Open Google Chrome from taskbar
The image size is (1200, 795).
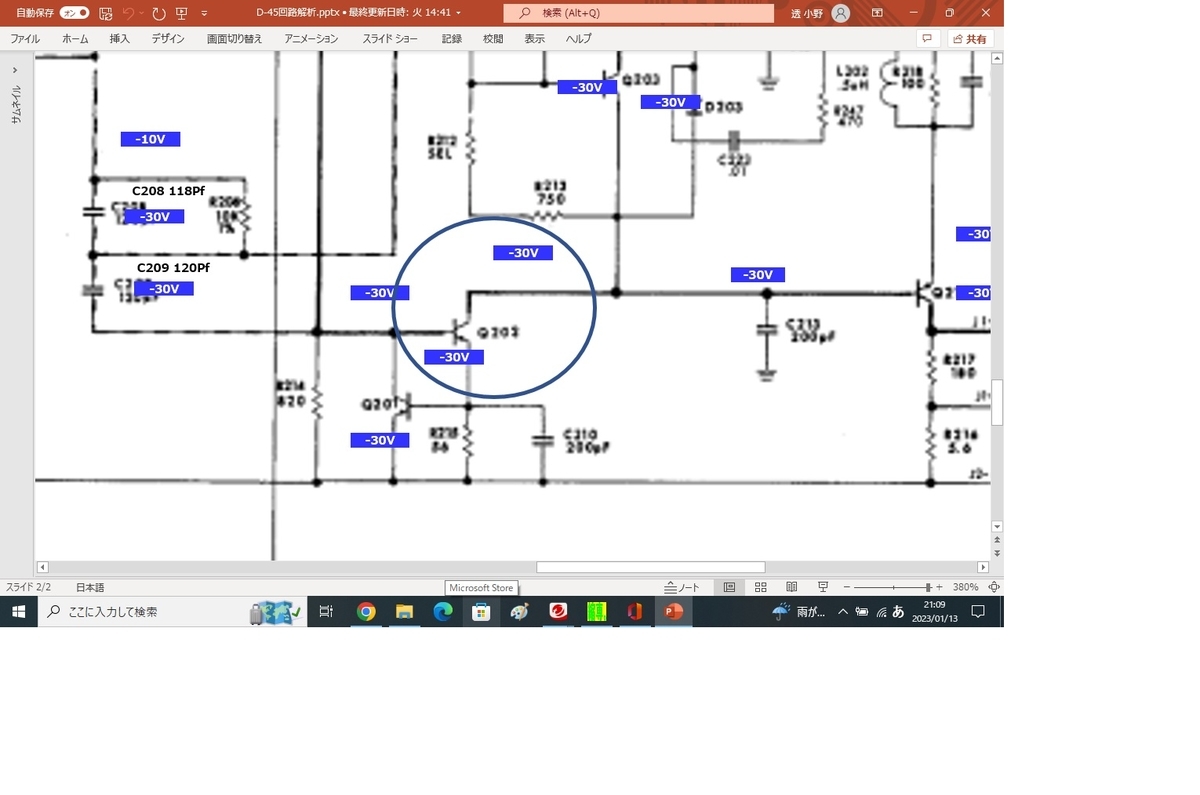pos(366,611)
